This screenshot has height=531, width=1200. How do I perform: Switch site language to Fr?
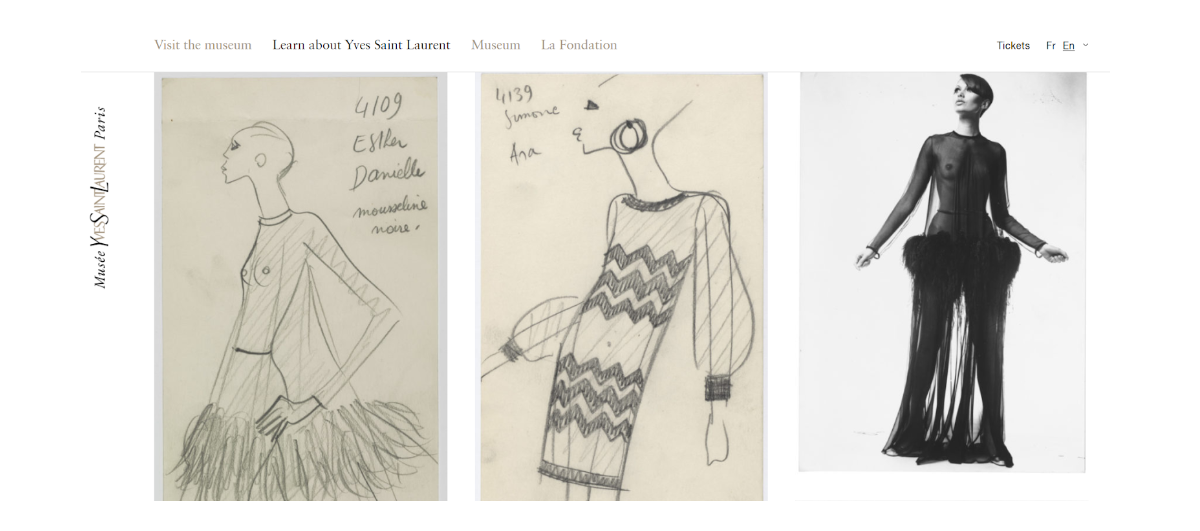tap(1051, 46)
